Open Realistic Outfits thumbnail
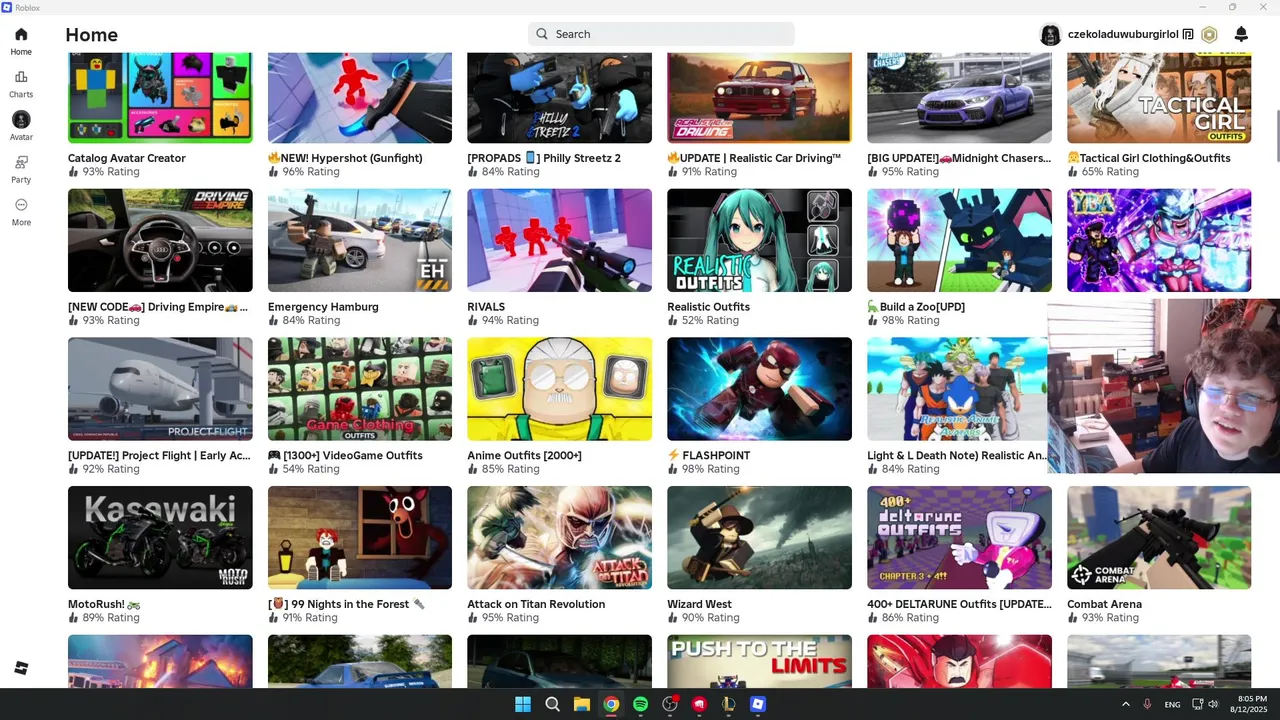 (760, 240)
